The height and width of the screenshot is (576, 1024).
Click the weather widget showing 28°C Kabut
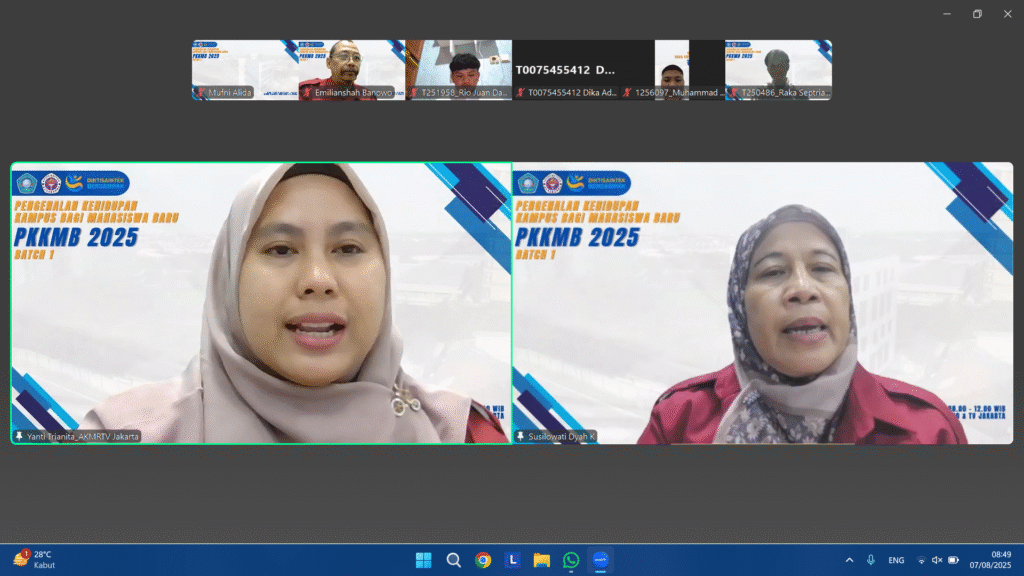(x=35, y=560)
